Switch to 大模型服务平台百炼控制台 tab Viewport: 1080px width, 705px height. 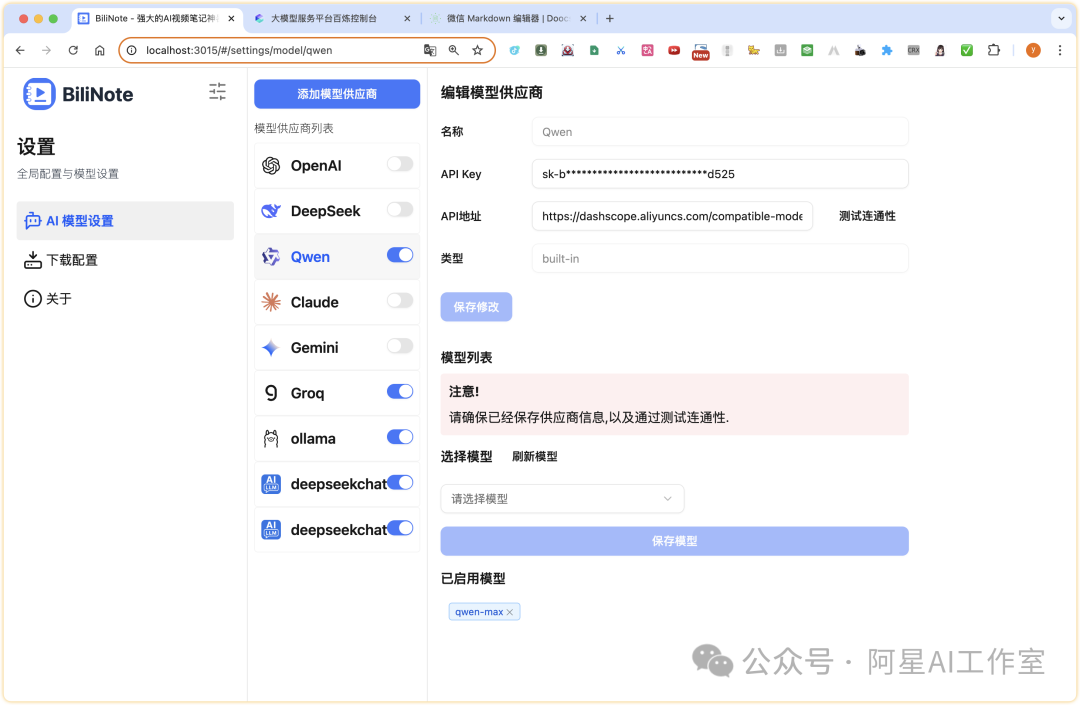[324, 19]
